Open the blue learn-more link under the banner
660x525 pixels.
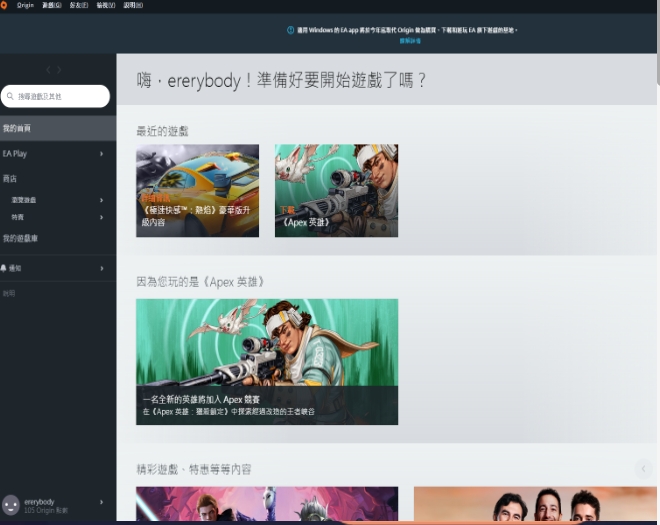(410, 41)
